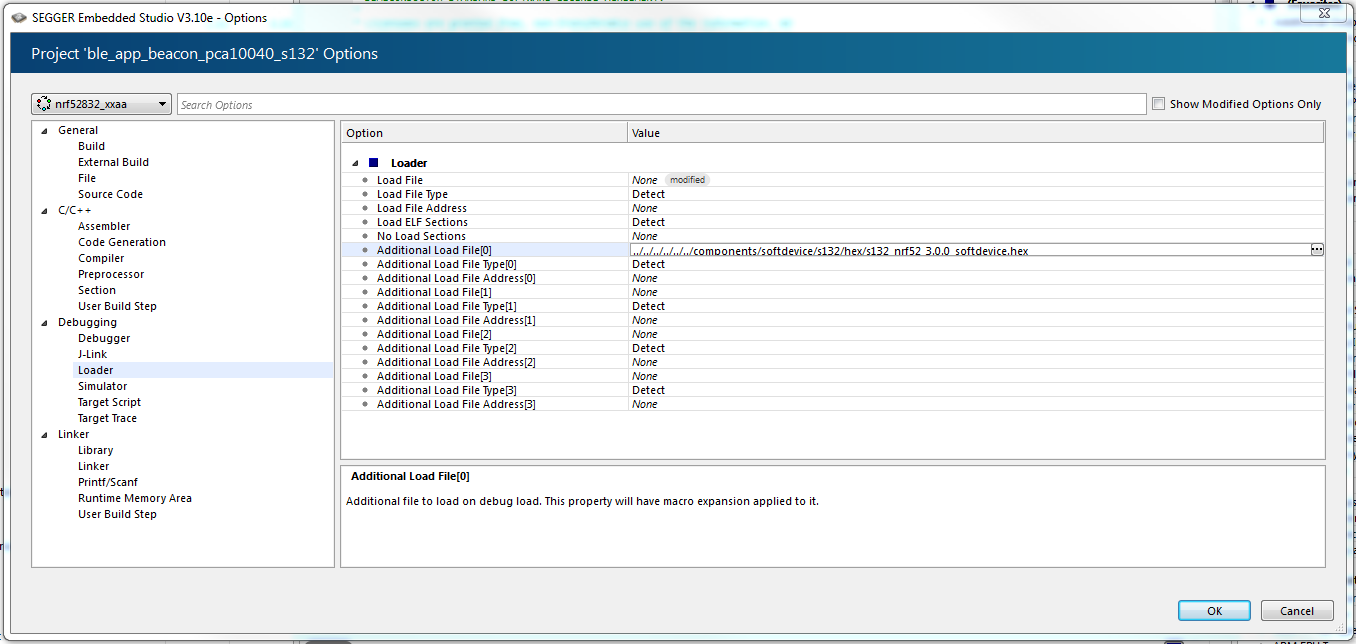The height and width of the screenshot is (644, 1356).
Task: Select Additional Load File Type[1] row
Action: point(832,306)
